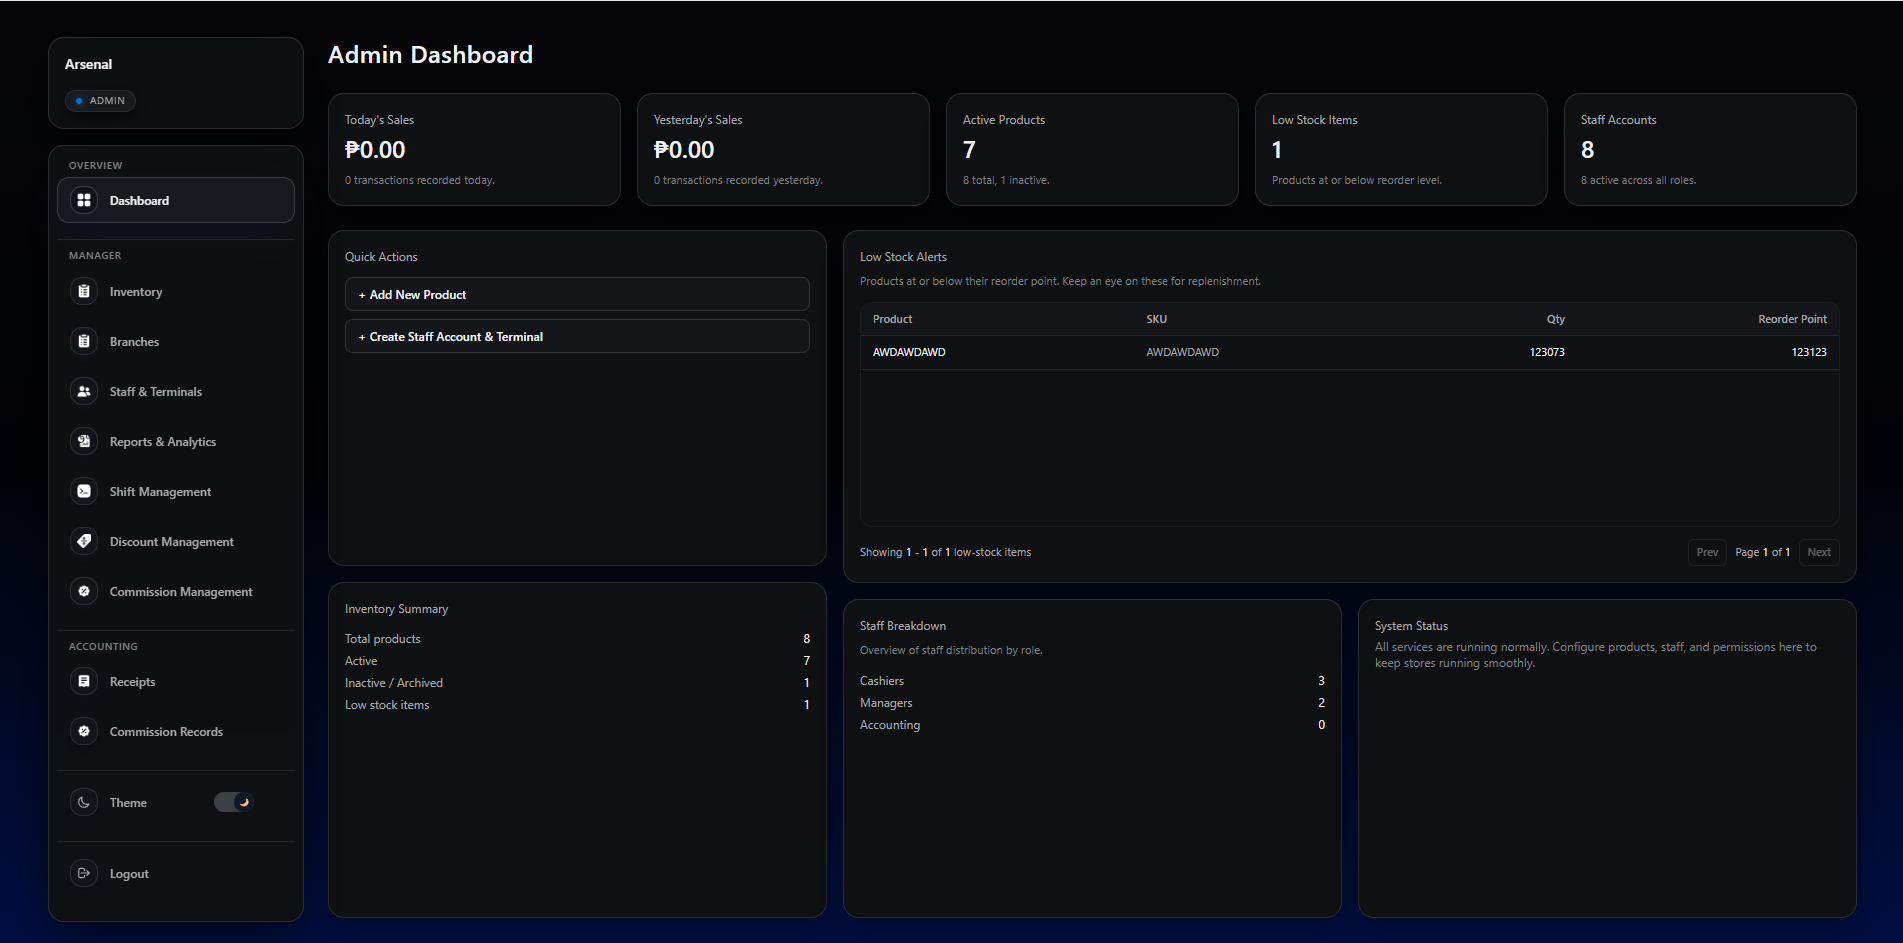Click the Receipts icon under Accounting
This screenshot has width=1903, height=943.
(x=84, y=681)
